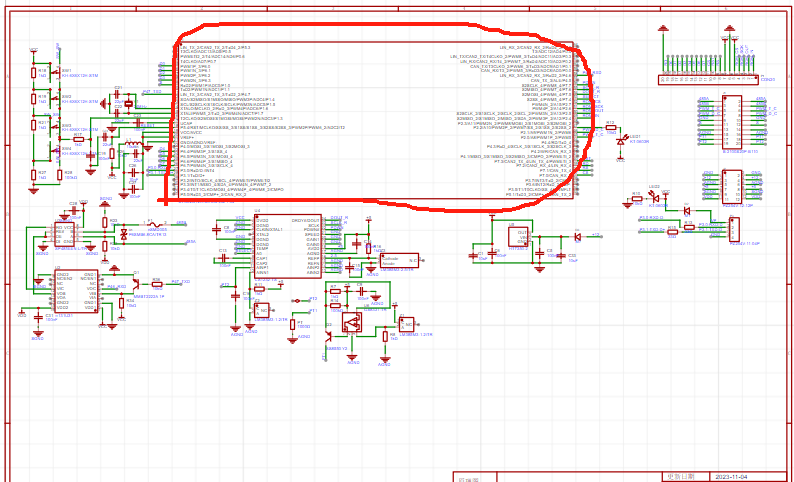Click the SW1 push-button switch symbol
Image resolution: width=794 pixels, height=482 pixels.
pos(53,74)
